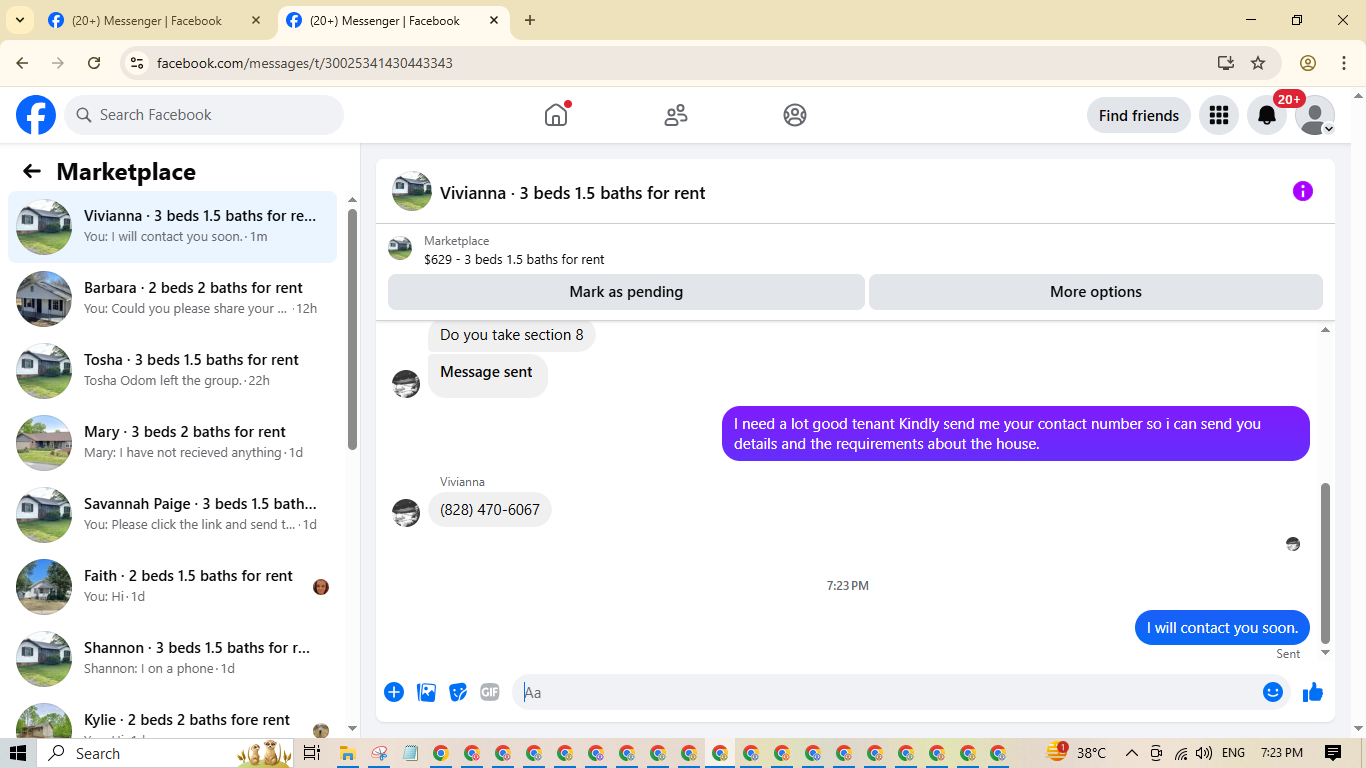Open Task View on the taskbar
Screen dimensions: 1366x768
[x=311, y=753]
